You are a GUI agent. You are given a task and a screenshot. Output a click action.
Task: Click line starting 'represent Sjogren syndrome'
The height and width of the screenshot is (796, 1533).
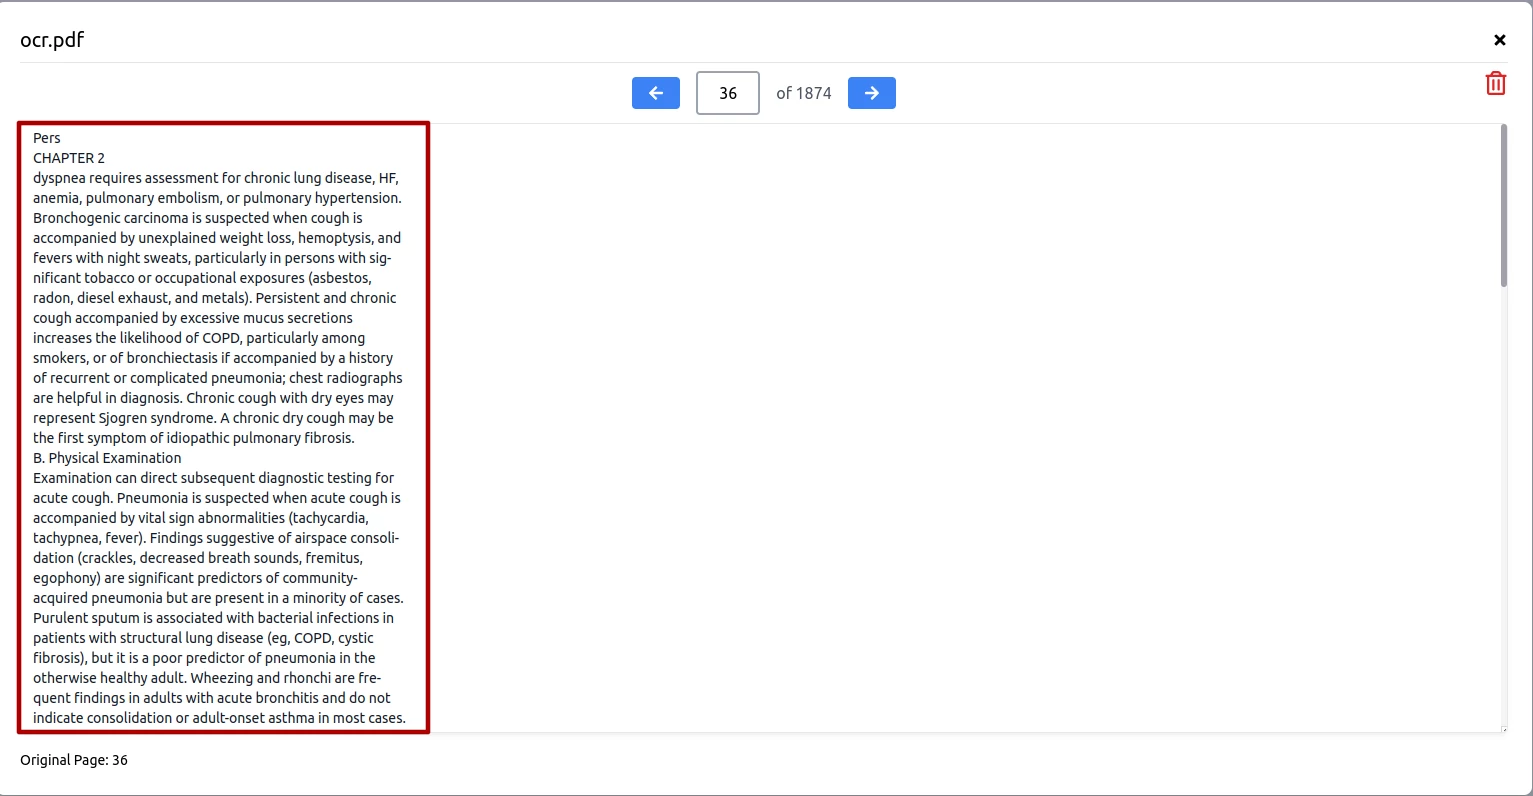[x=213, y=418]
